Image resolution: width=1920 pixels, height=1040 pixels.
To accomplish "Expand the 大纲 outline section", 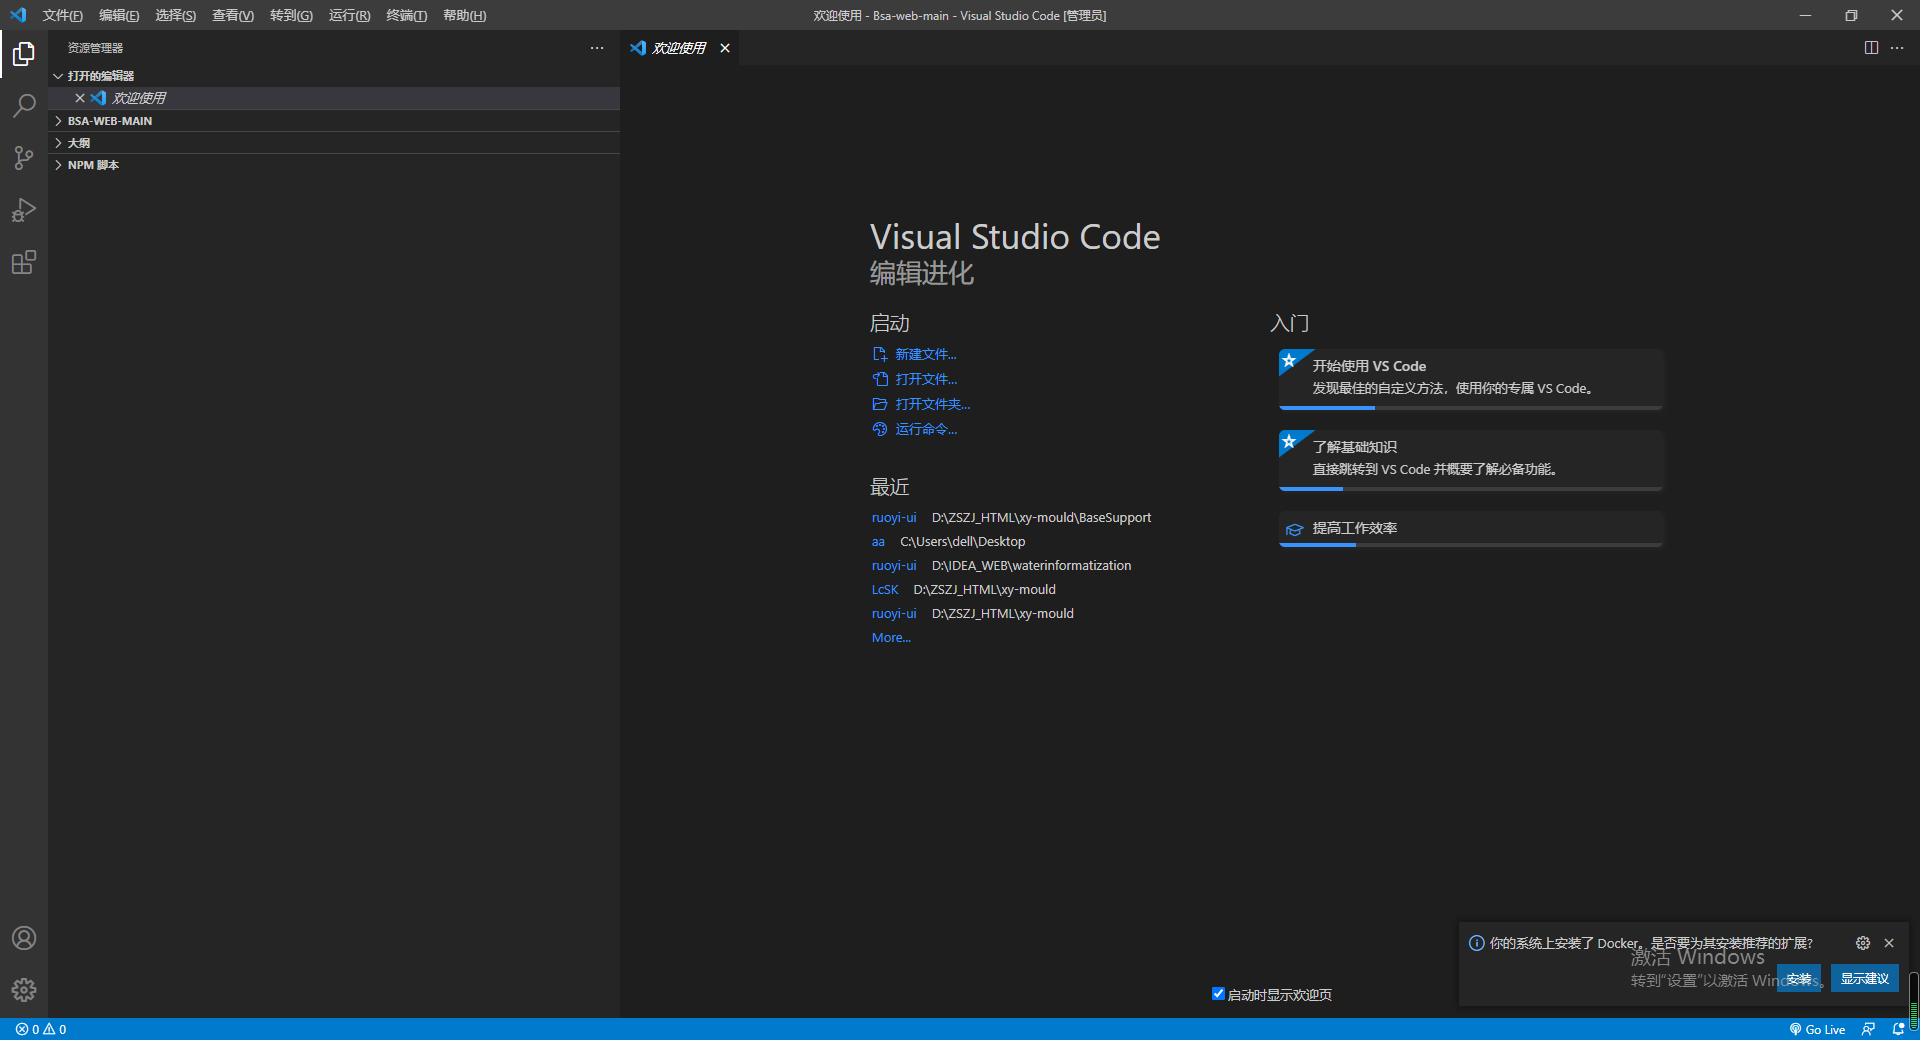I will [x=334, y=143].
